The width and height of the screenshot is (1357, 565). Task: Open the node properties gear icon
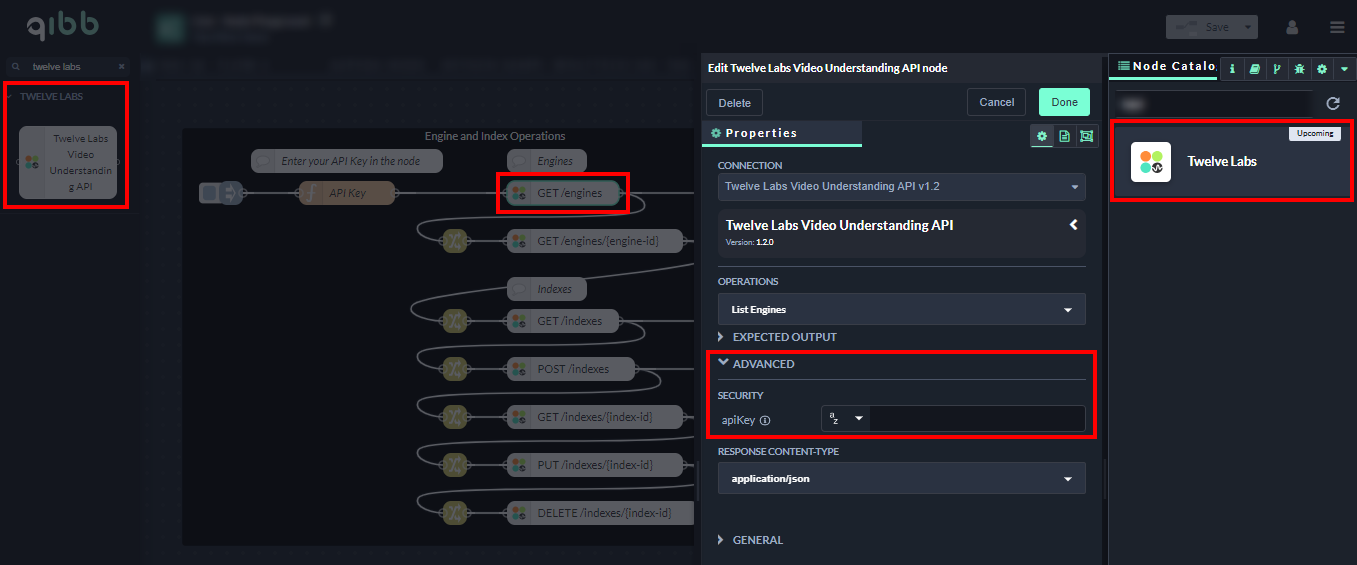[1042, 136]
